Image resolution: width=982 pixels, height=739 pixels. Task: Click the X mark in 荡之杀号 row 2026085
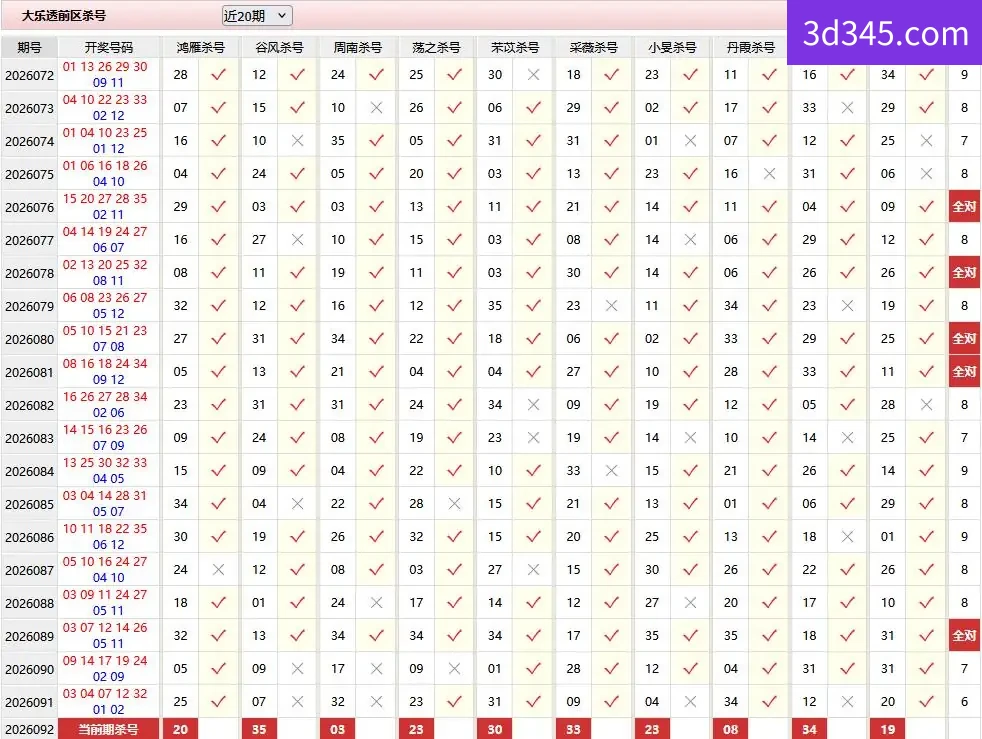(x=455, y=504)
